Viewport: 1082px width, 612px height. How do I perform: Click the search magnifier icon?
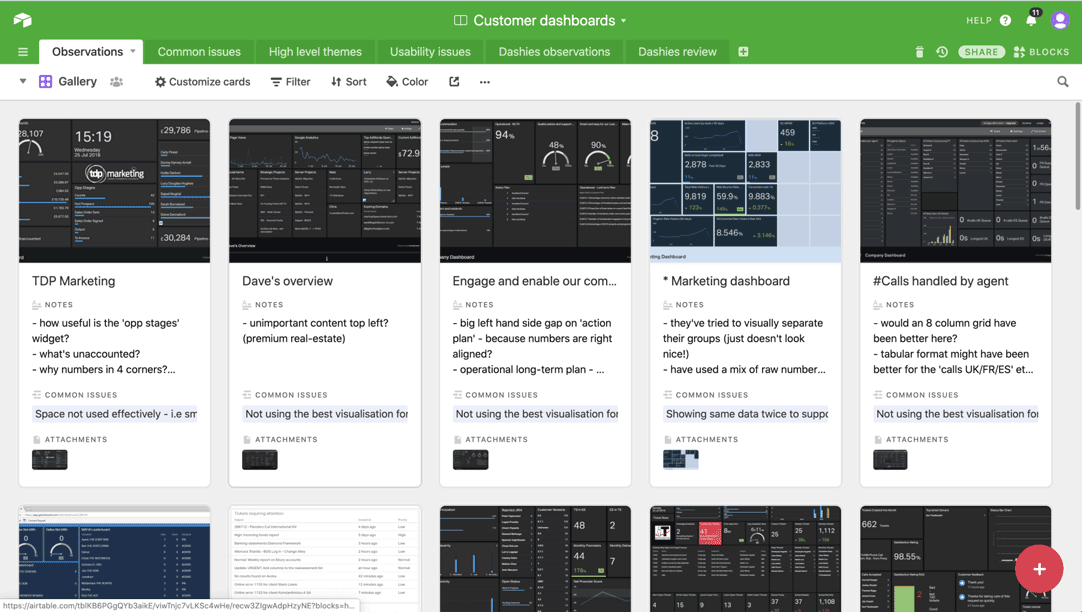[1063, 82]
